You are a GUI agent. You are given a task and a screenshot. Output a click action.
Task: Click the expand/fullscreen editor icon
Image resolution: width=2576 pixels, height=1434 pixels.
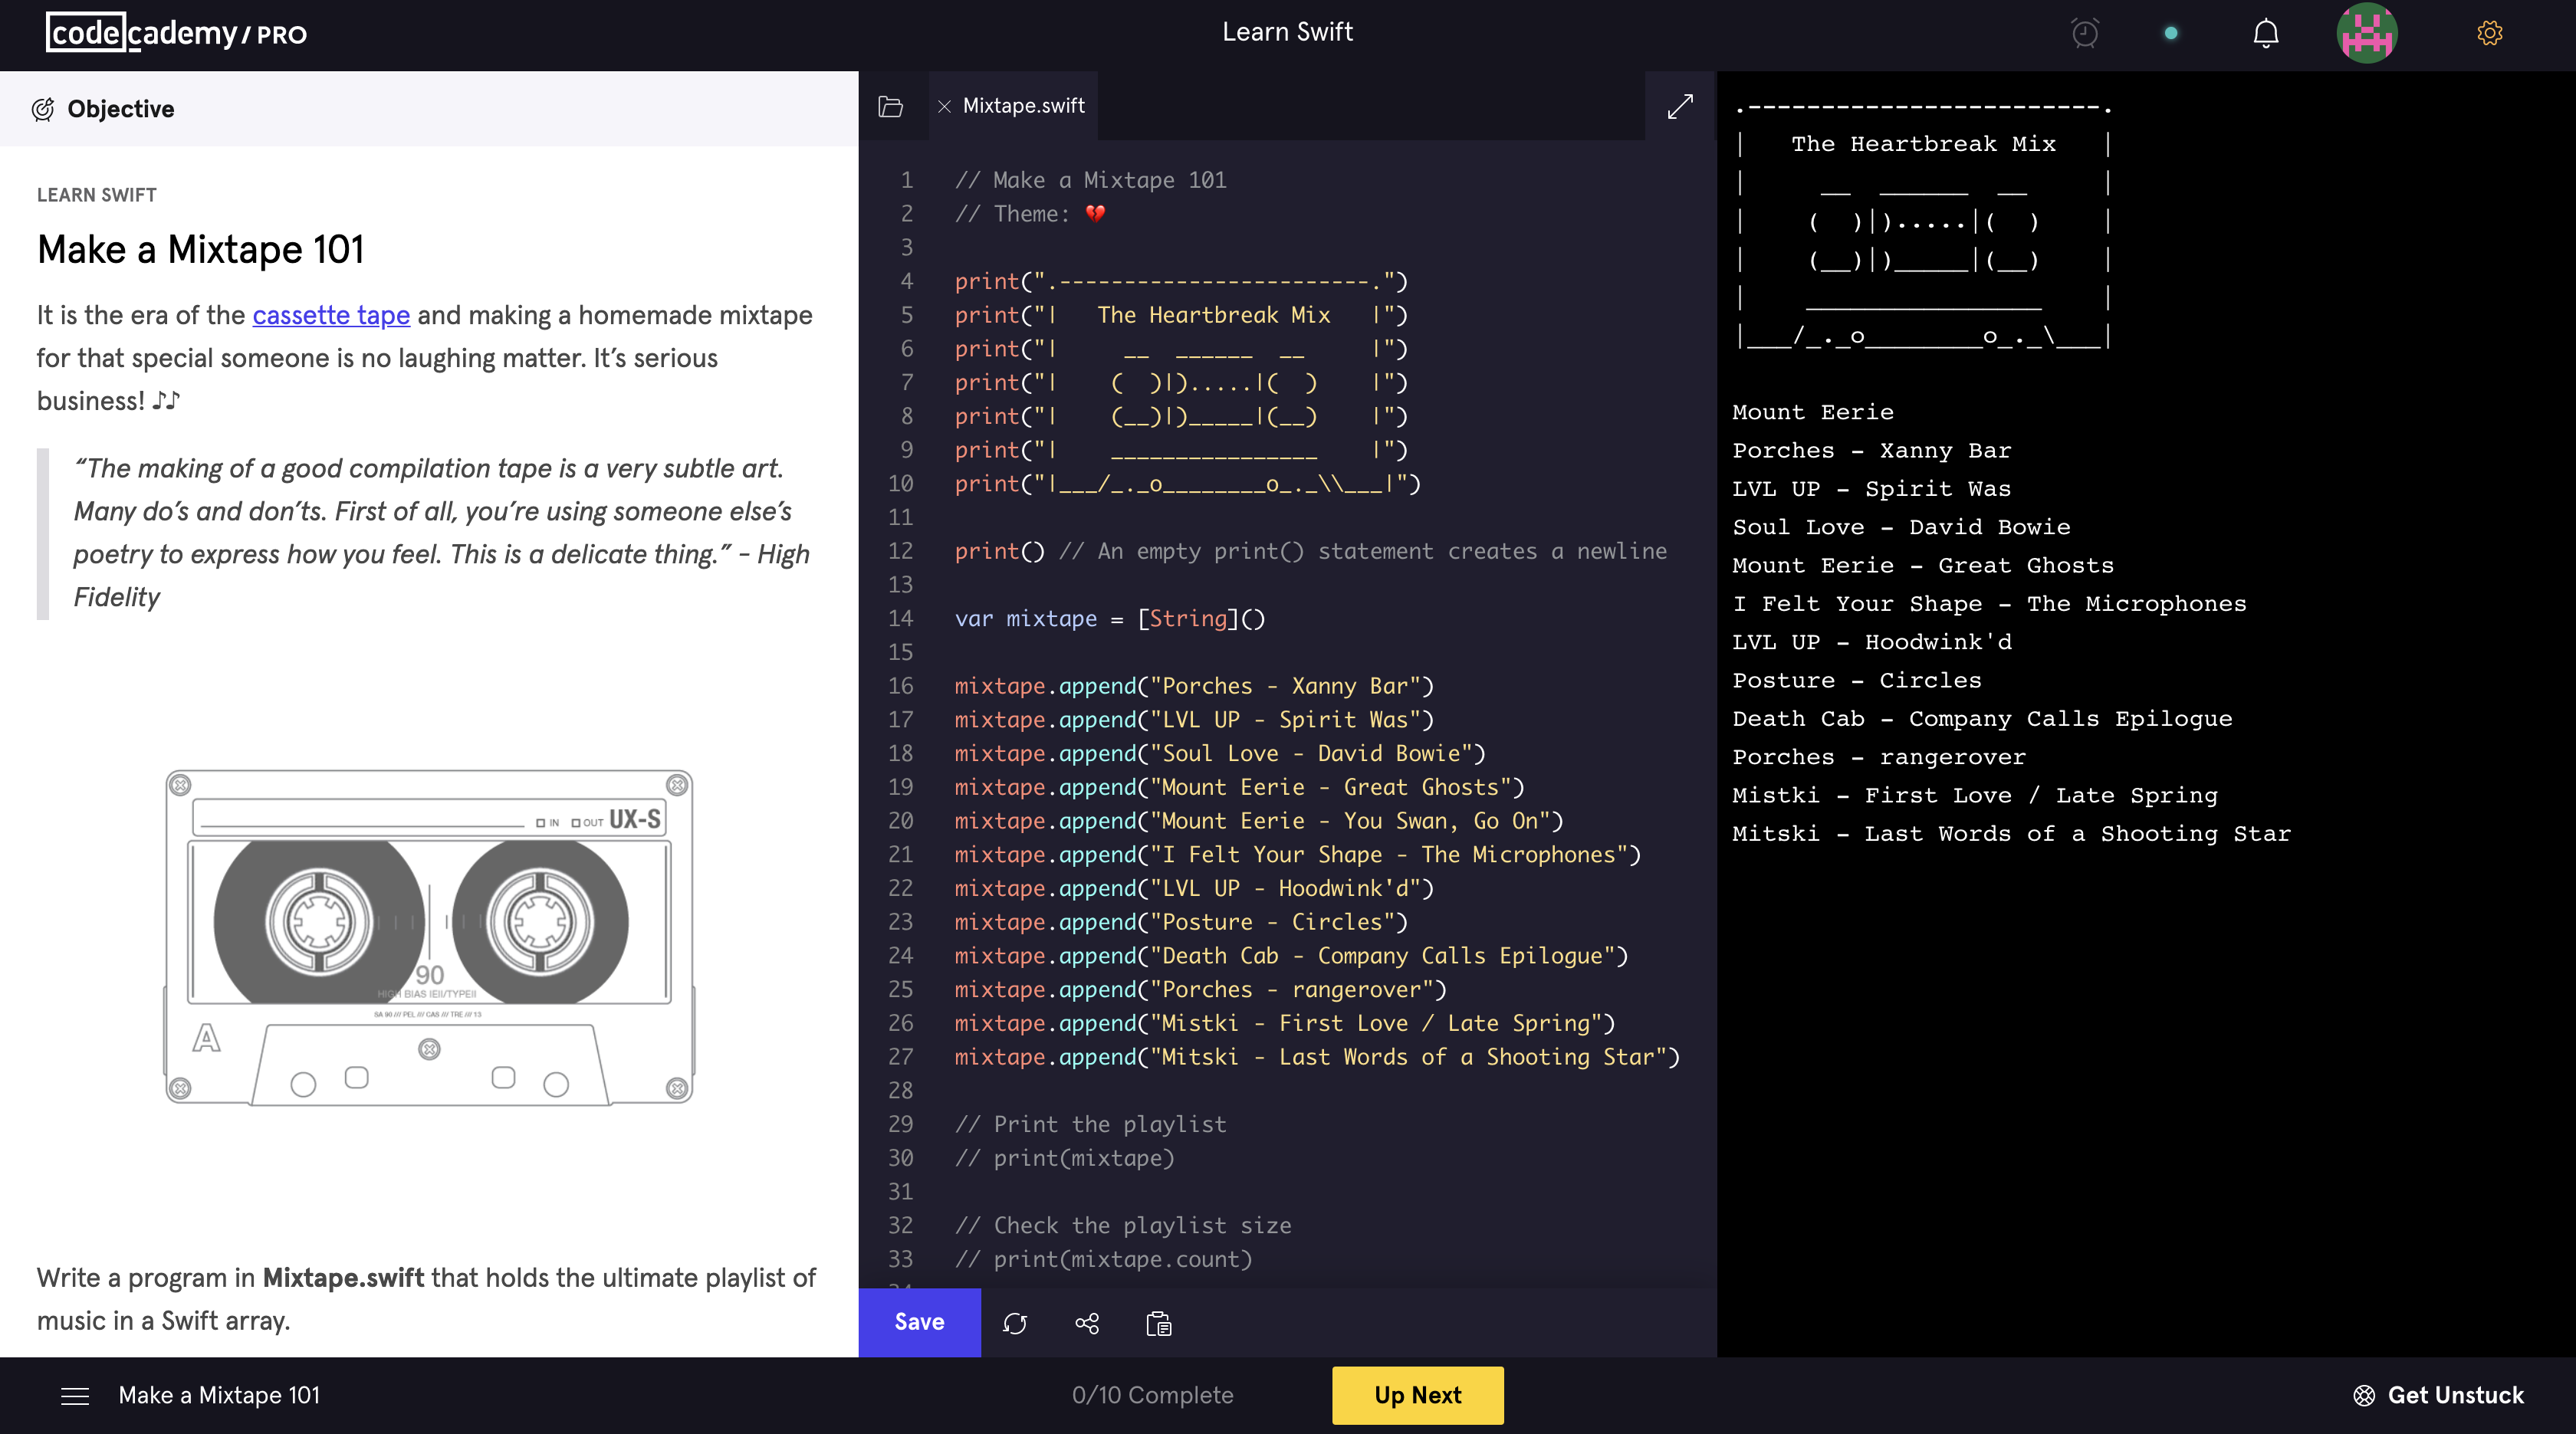pyautogui.click(x=1679, y=106)
